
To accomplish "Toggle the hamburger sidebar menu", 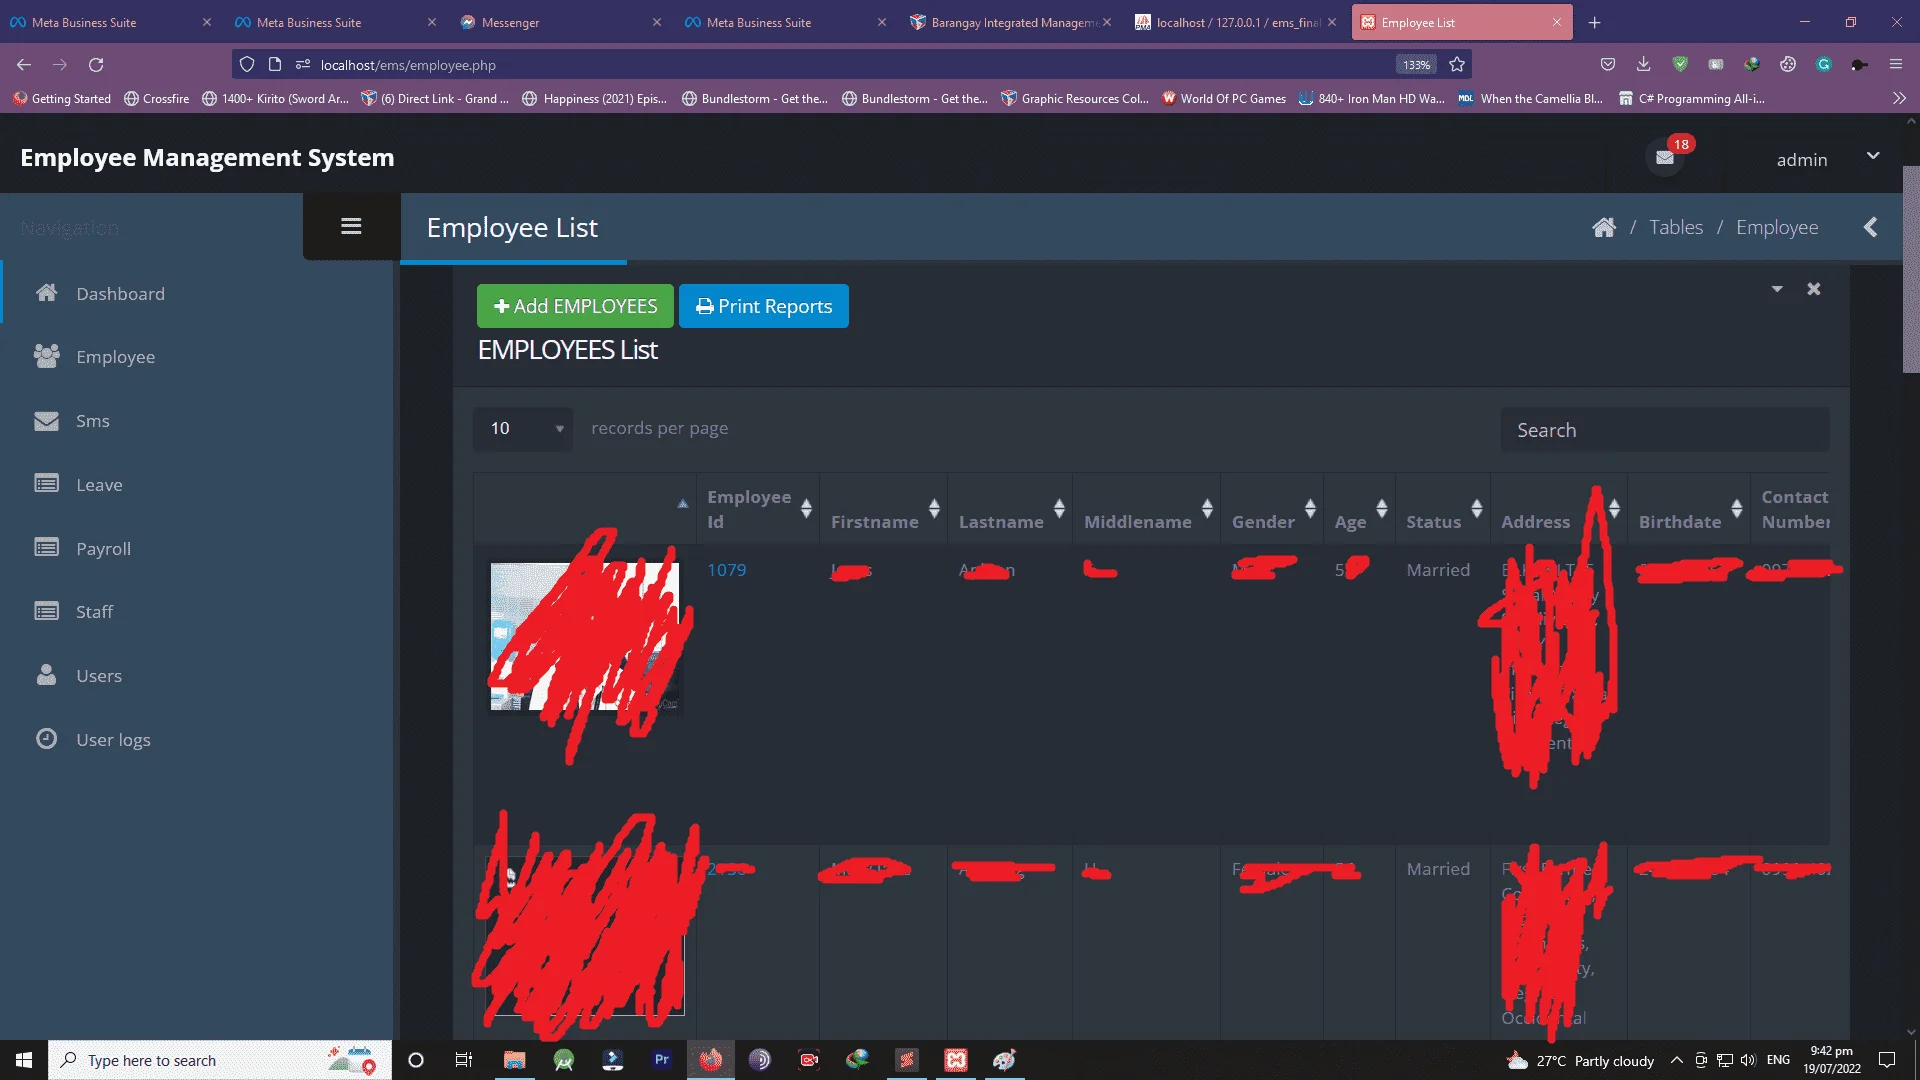I will pyautogui.click(x=351, y=226).
